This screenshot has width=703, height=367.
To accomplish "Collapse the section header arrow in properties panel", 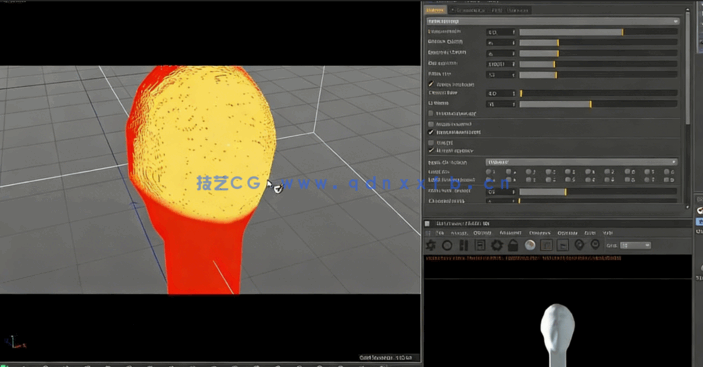I will pyautogui.click(x=675, y=21).
